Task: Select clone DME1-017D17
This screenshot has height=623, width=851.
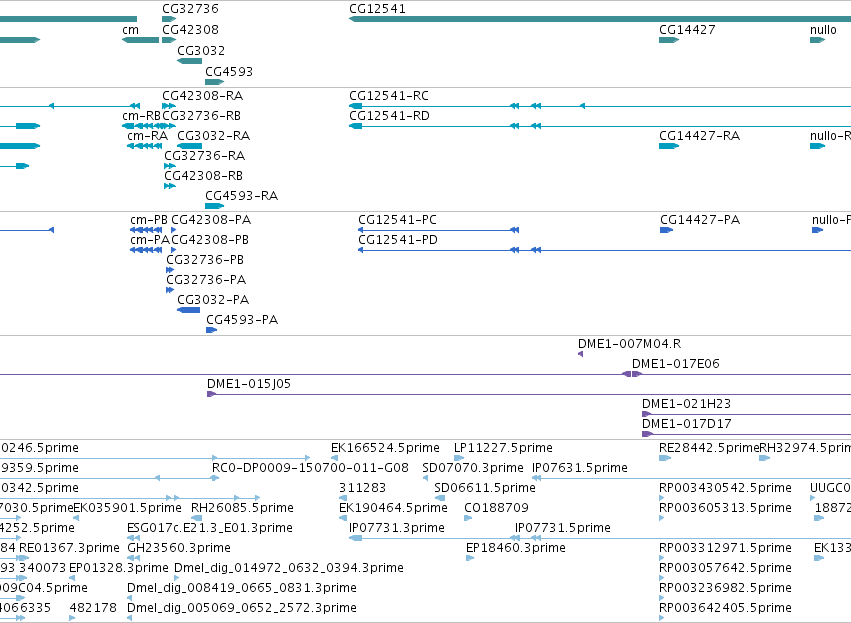Action: pyautogui.click(x=686, y=424)
